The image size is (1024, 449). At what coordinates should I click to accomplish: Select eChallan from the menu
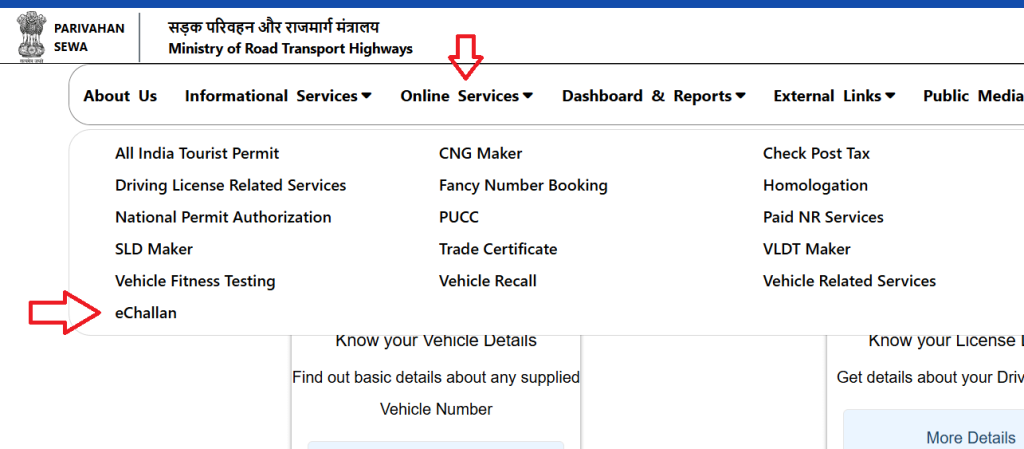click(146, 313)
